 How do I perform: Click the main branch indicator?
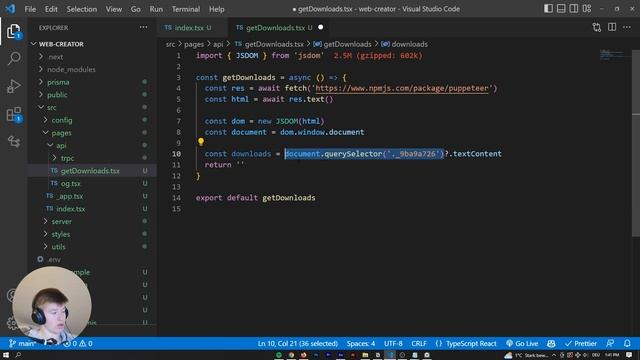coord(22,344)
